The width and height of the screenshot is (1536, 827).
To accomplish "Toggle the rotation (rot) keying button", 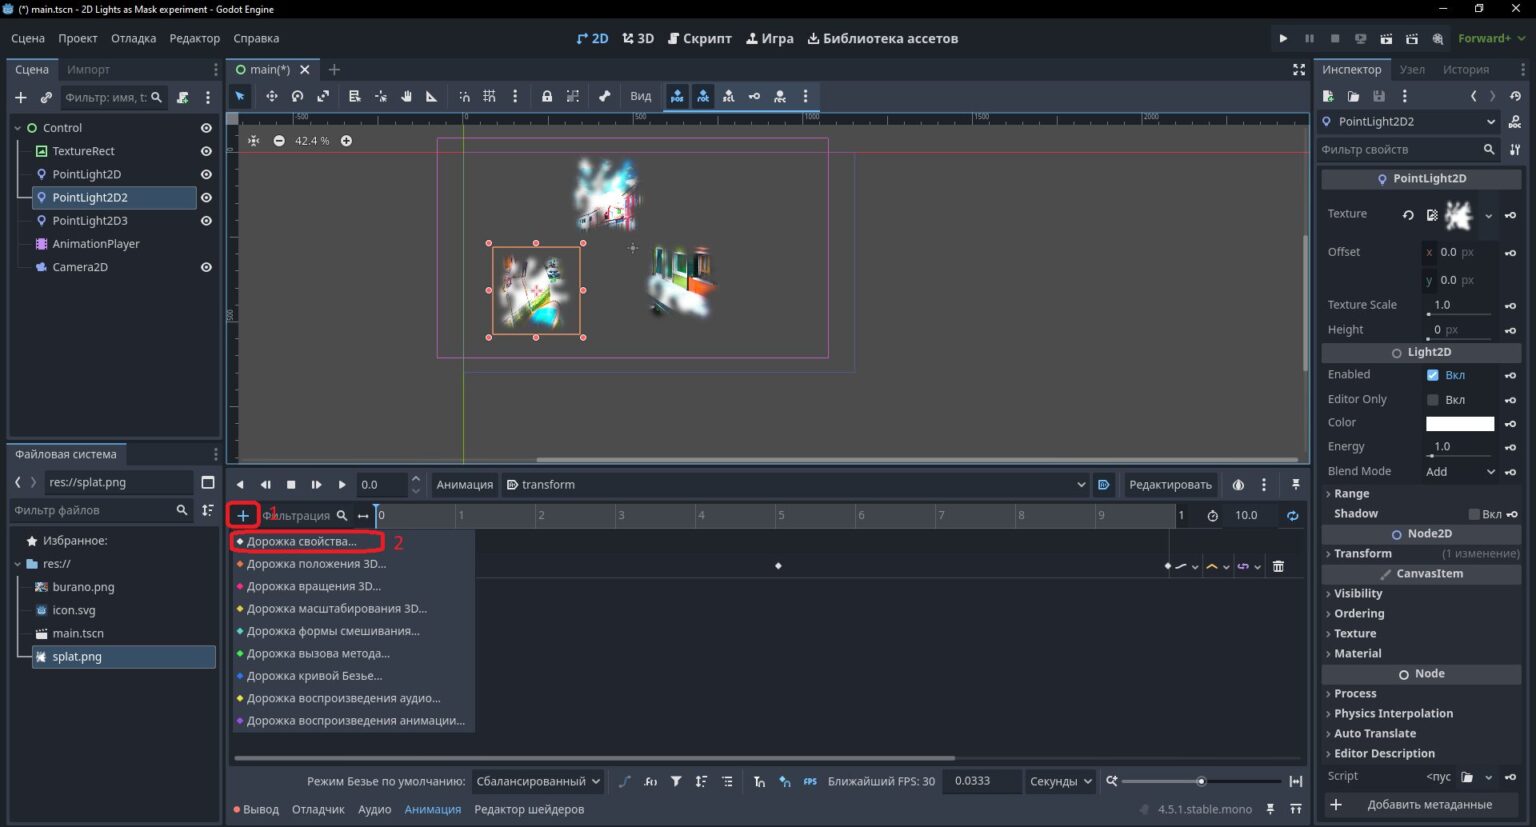I will point(703,96).
